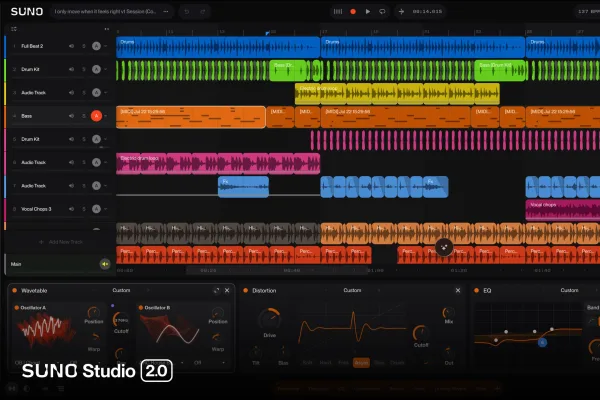Click the track list view icon above tracks
Image resolution: width=600 pixels, height=400 pixels.
[x=14, y=29]
